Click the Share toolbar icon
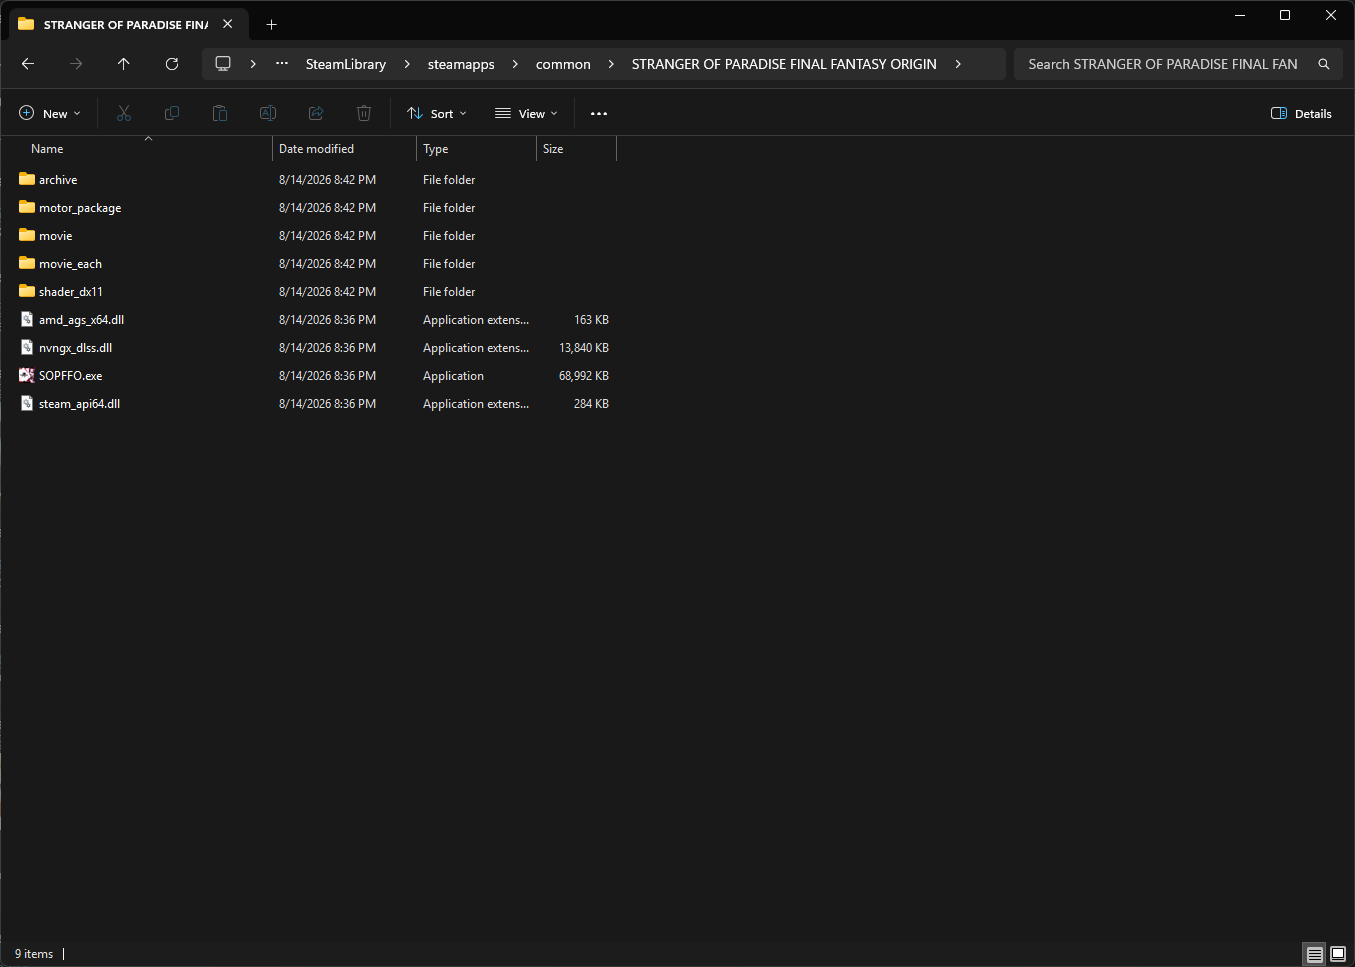This screenshot has width=1355, height=967. [x=316, y=114]
